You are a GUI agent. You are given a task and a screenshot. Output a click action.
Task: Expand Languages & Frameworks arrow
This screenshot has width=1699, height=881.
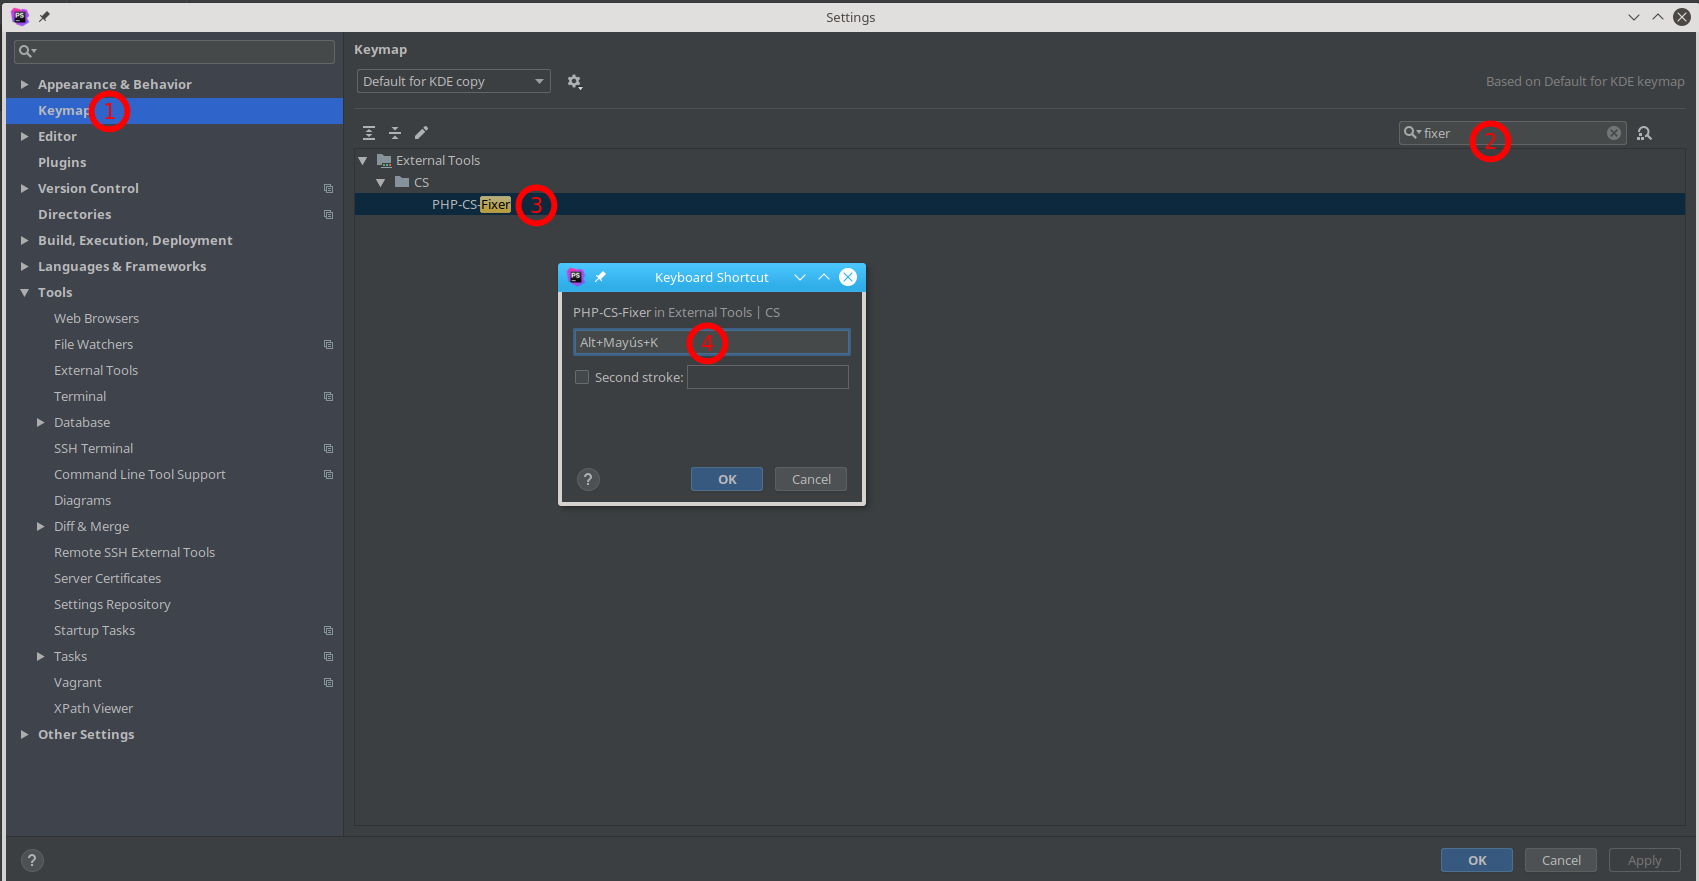[x=25, y=266]
